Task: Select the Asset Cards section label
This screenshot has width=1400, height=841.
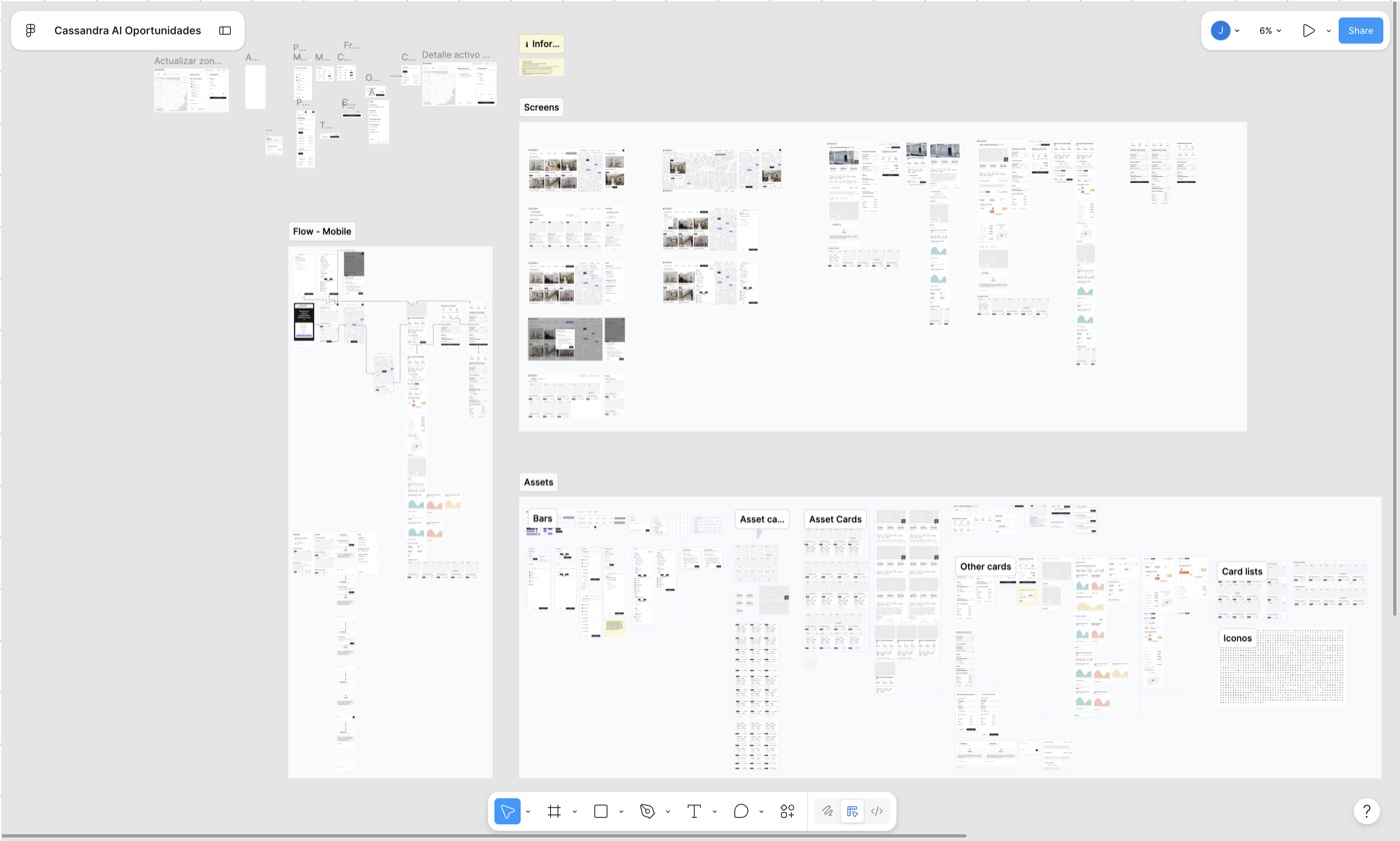Action: [x=835, y=519]
